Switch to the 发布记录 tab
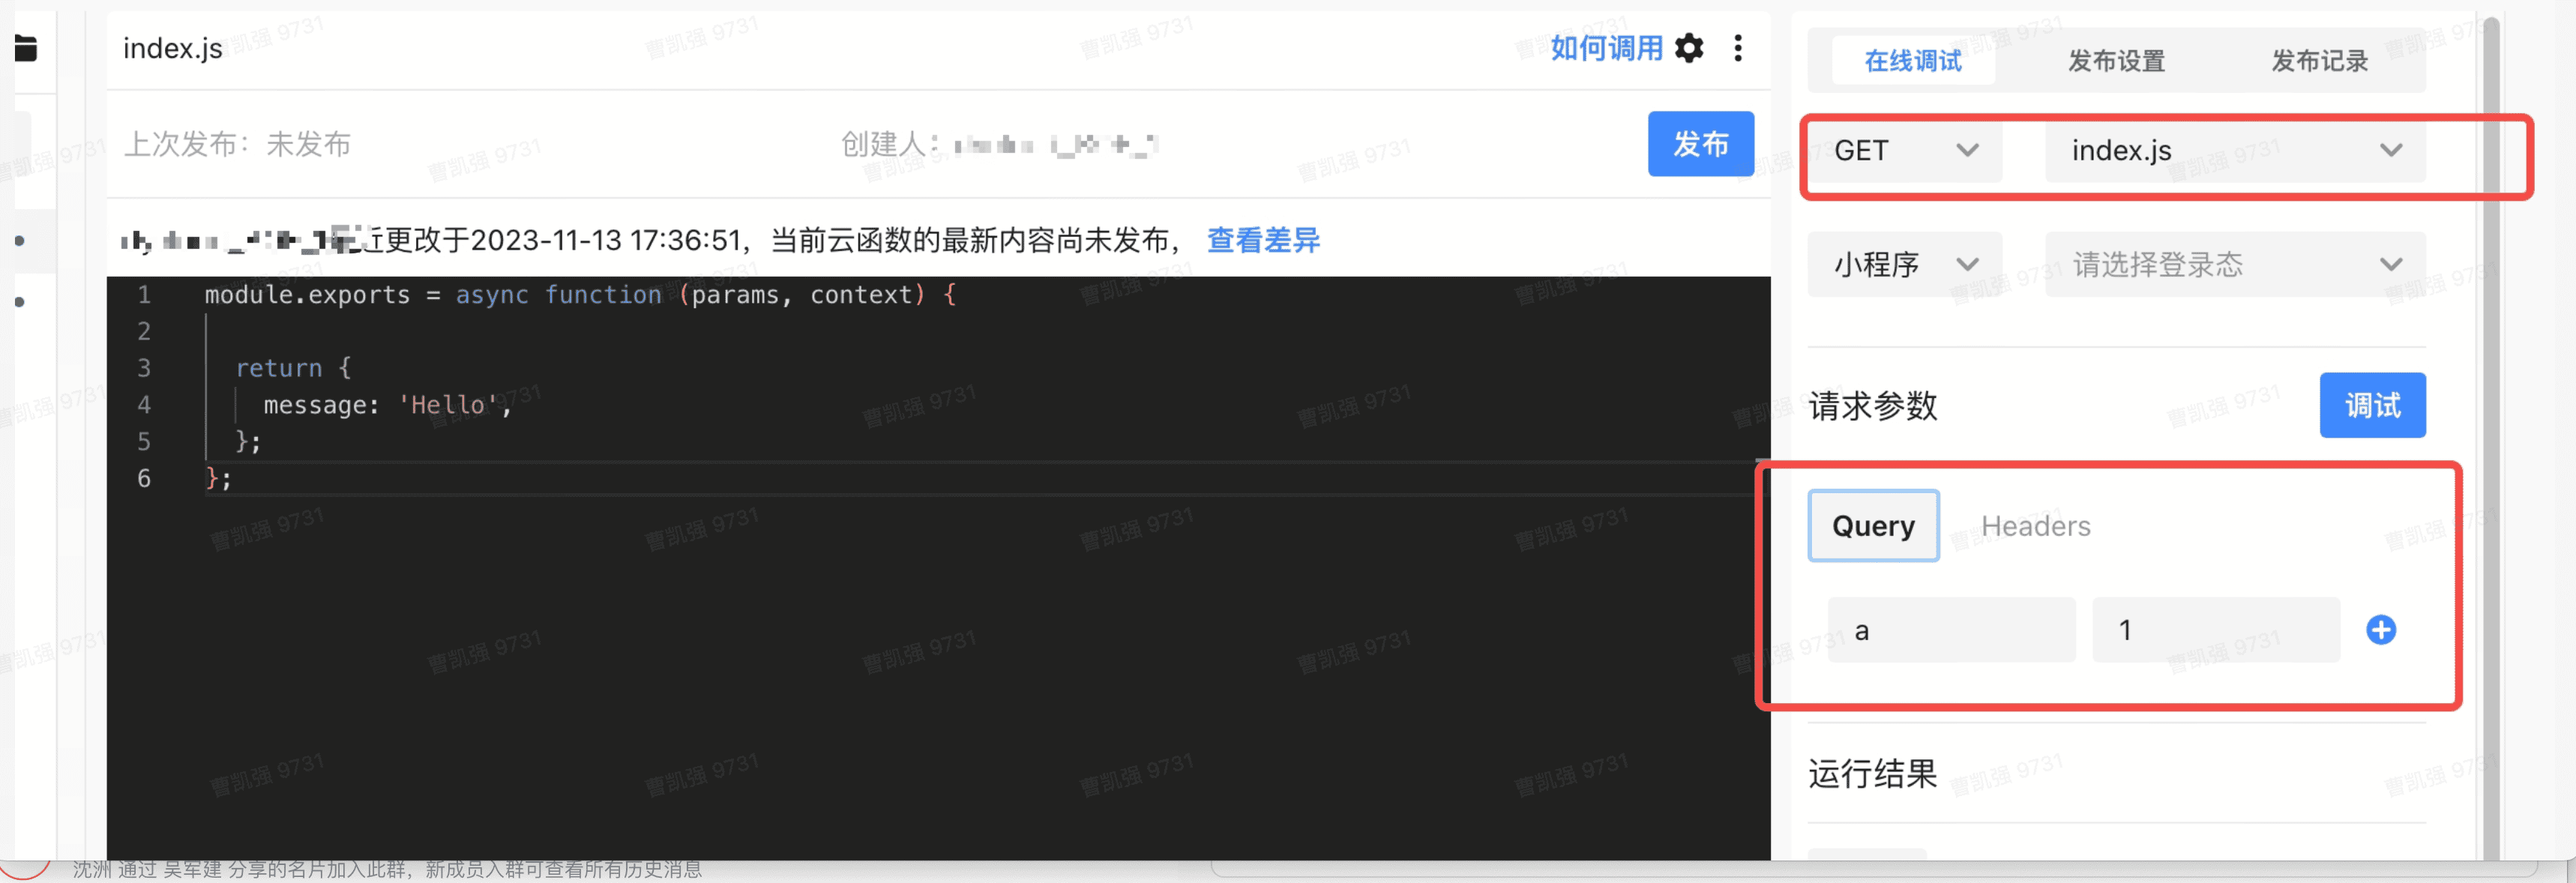Image resolution: width=2576 pixels, height=883 pixels. [x=2319, y=61]
